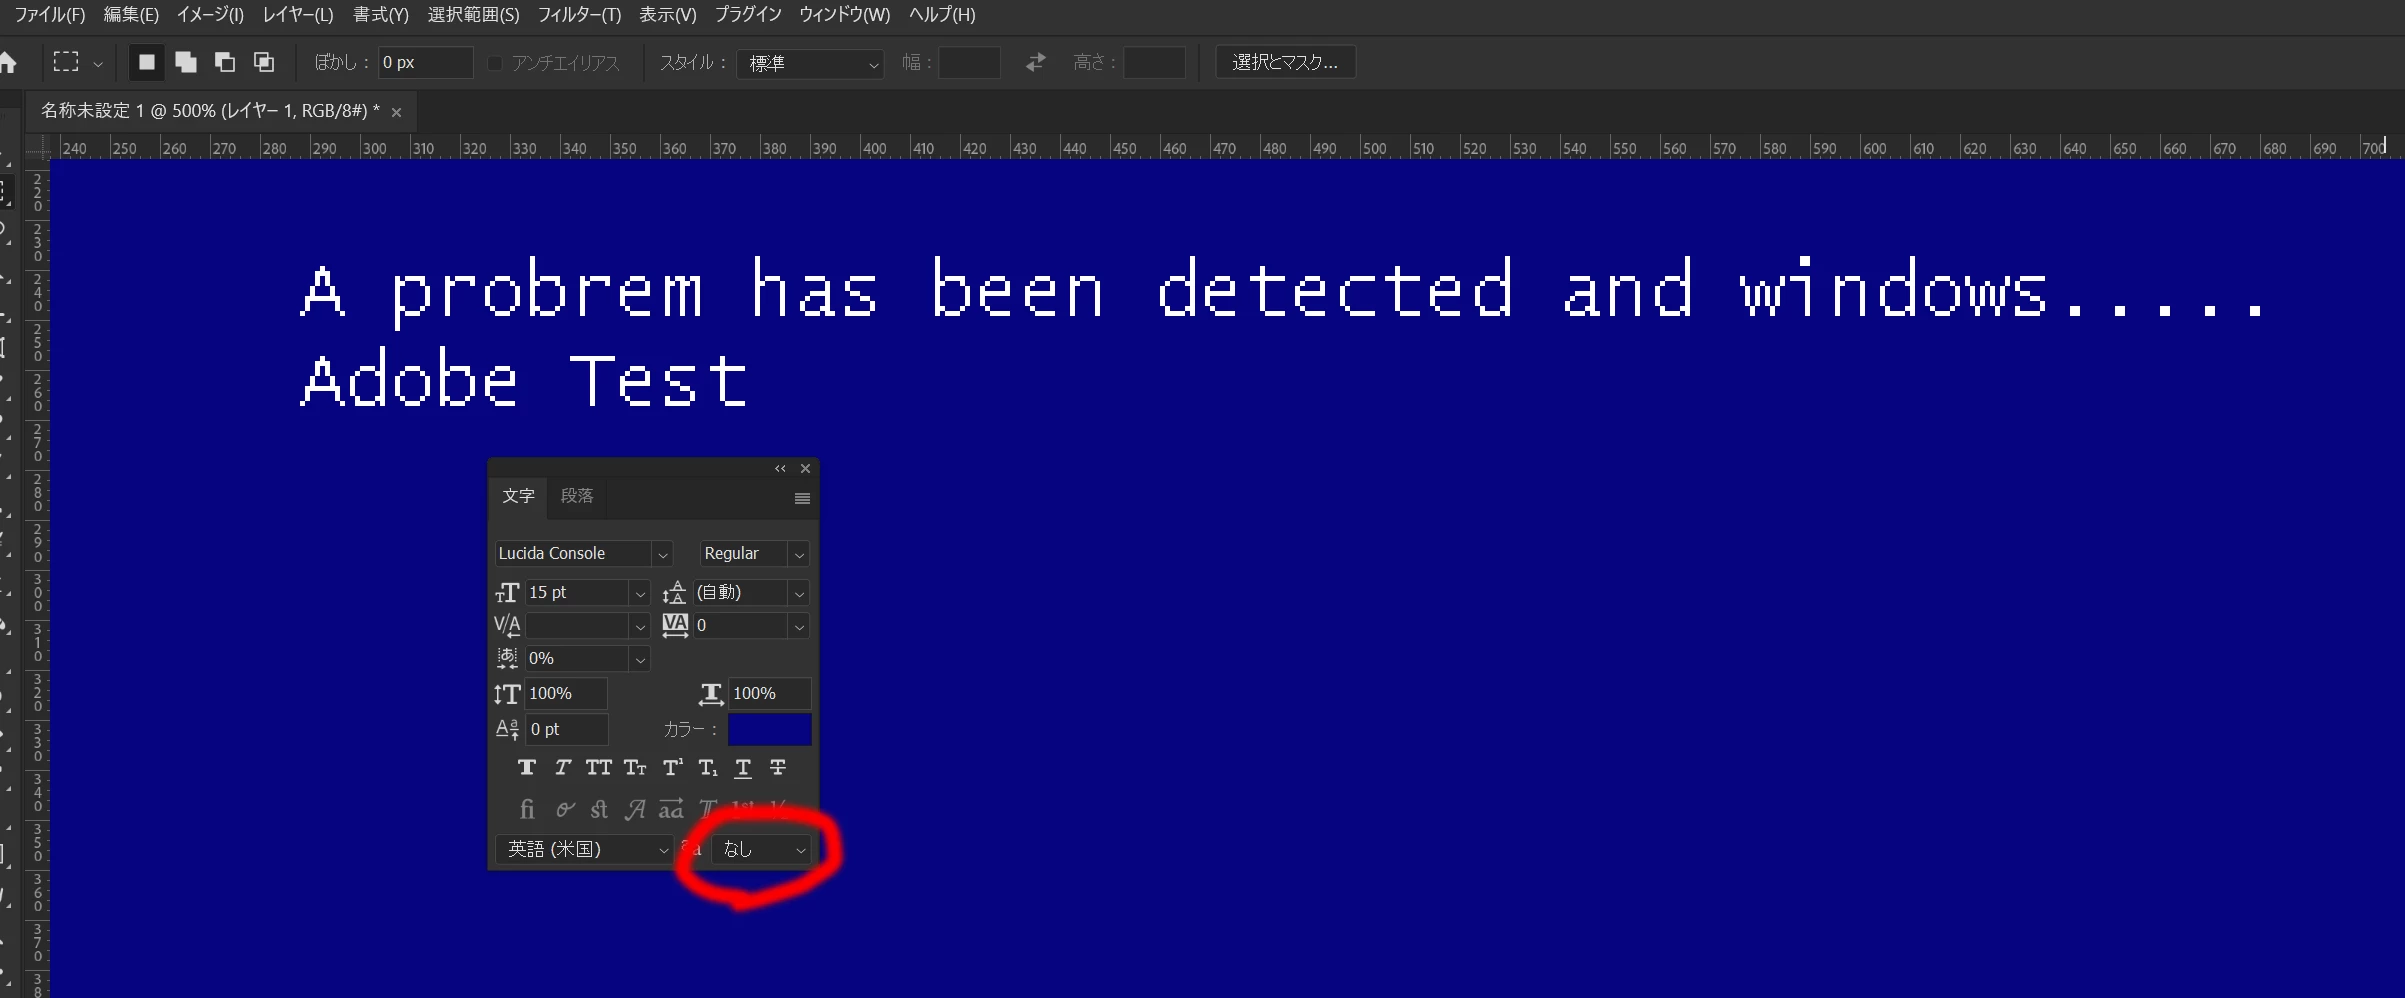Click the horizontal scale 100% field
This screenshot has height=998, width=2405.
(770, 693)
